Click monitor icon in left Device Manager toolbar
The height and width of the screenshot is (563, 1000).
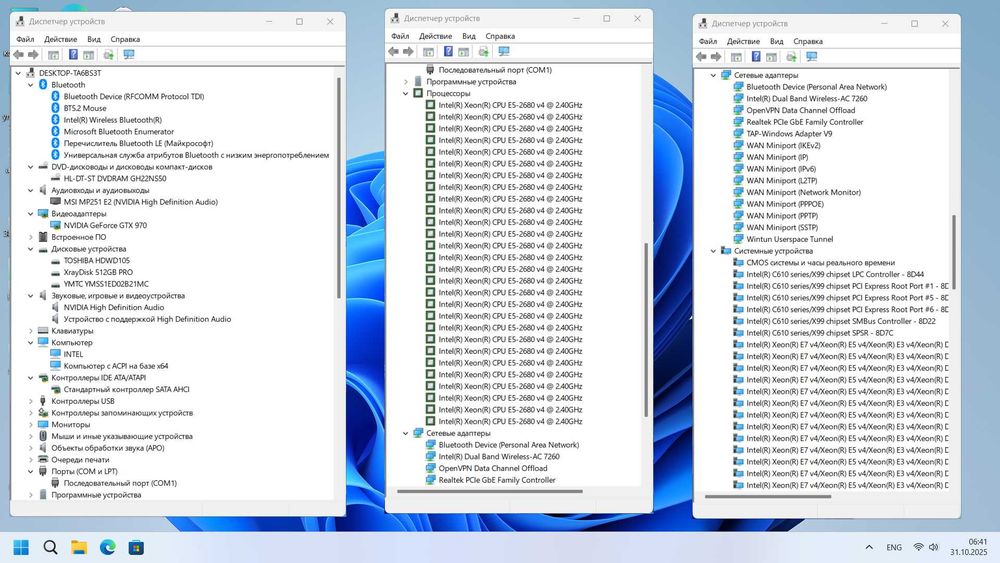tap(129, 55)
